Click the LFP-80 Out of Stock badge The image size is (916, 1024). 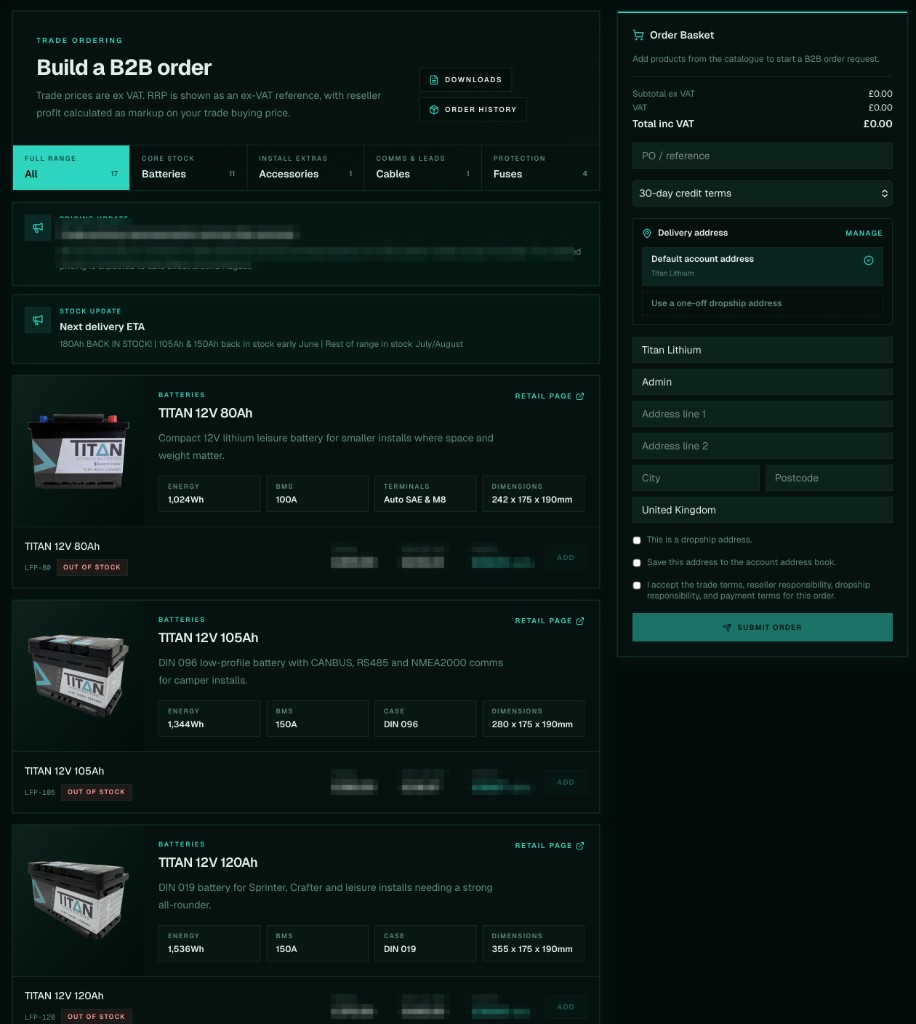[x=92, y=568]
